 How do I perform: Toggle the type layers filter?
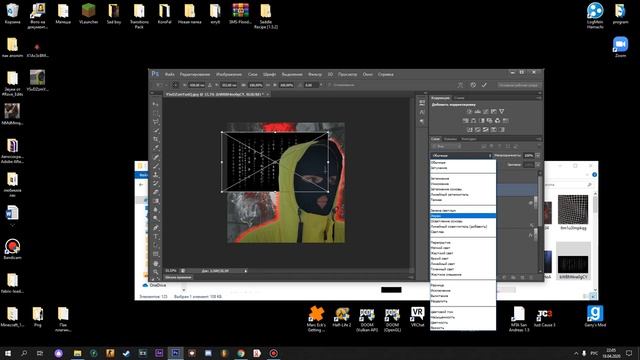[x=500, y=146]
